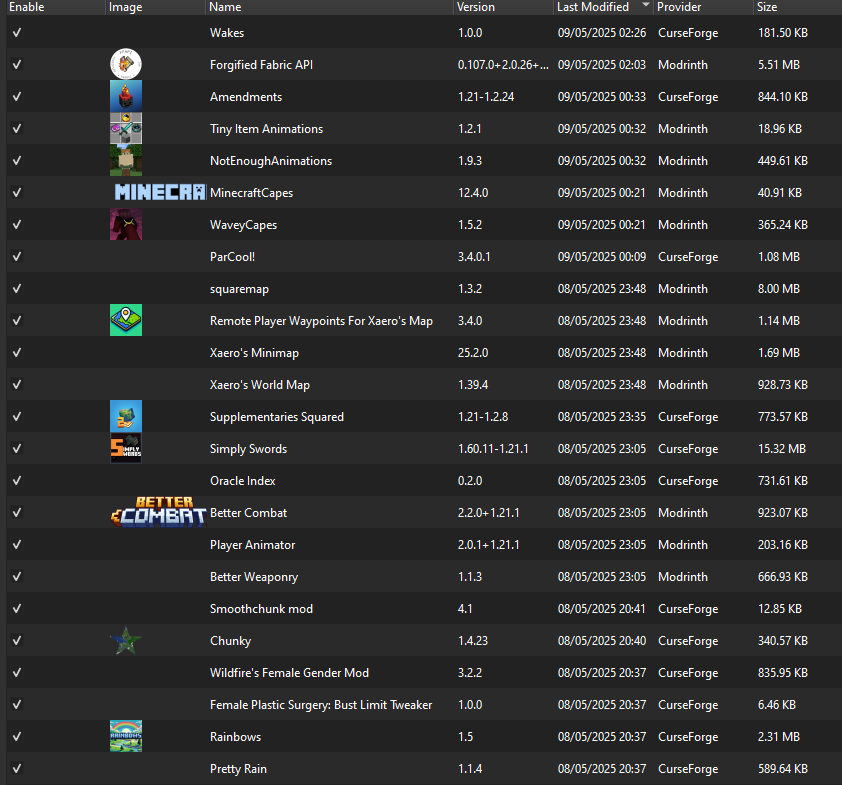The height and width of the screenshot is (785, 842).
Task: Click the Forgified Fabric API mod icon
Action: pos(126,64)
